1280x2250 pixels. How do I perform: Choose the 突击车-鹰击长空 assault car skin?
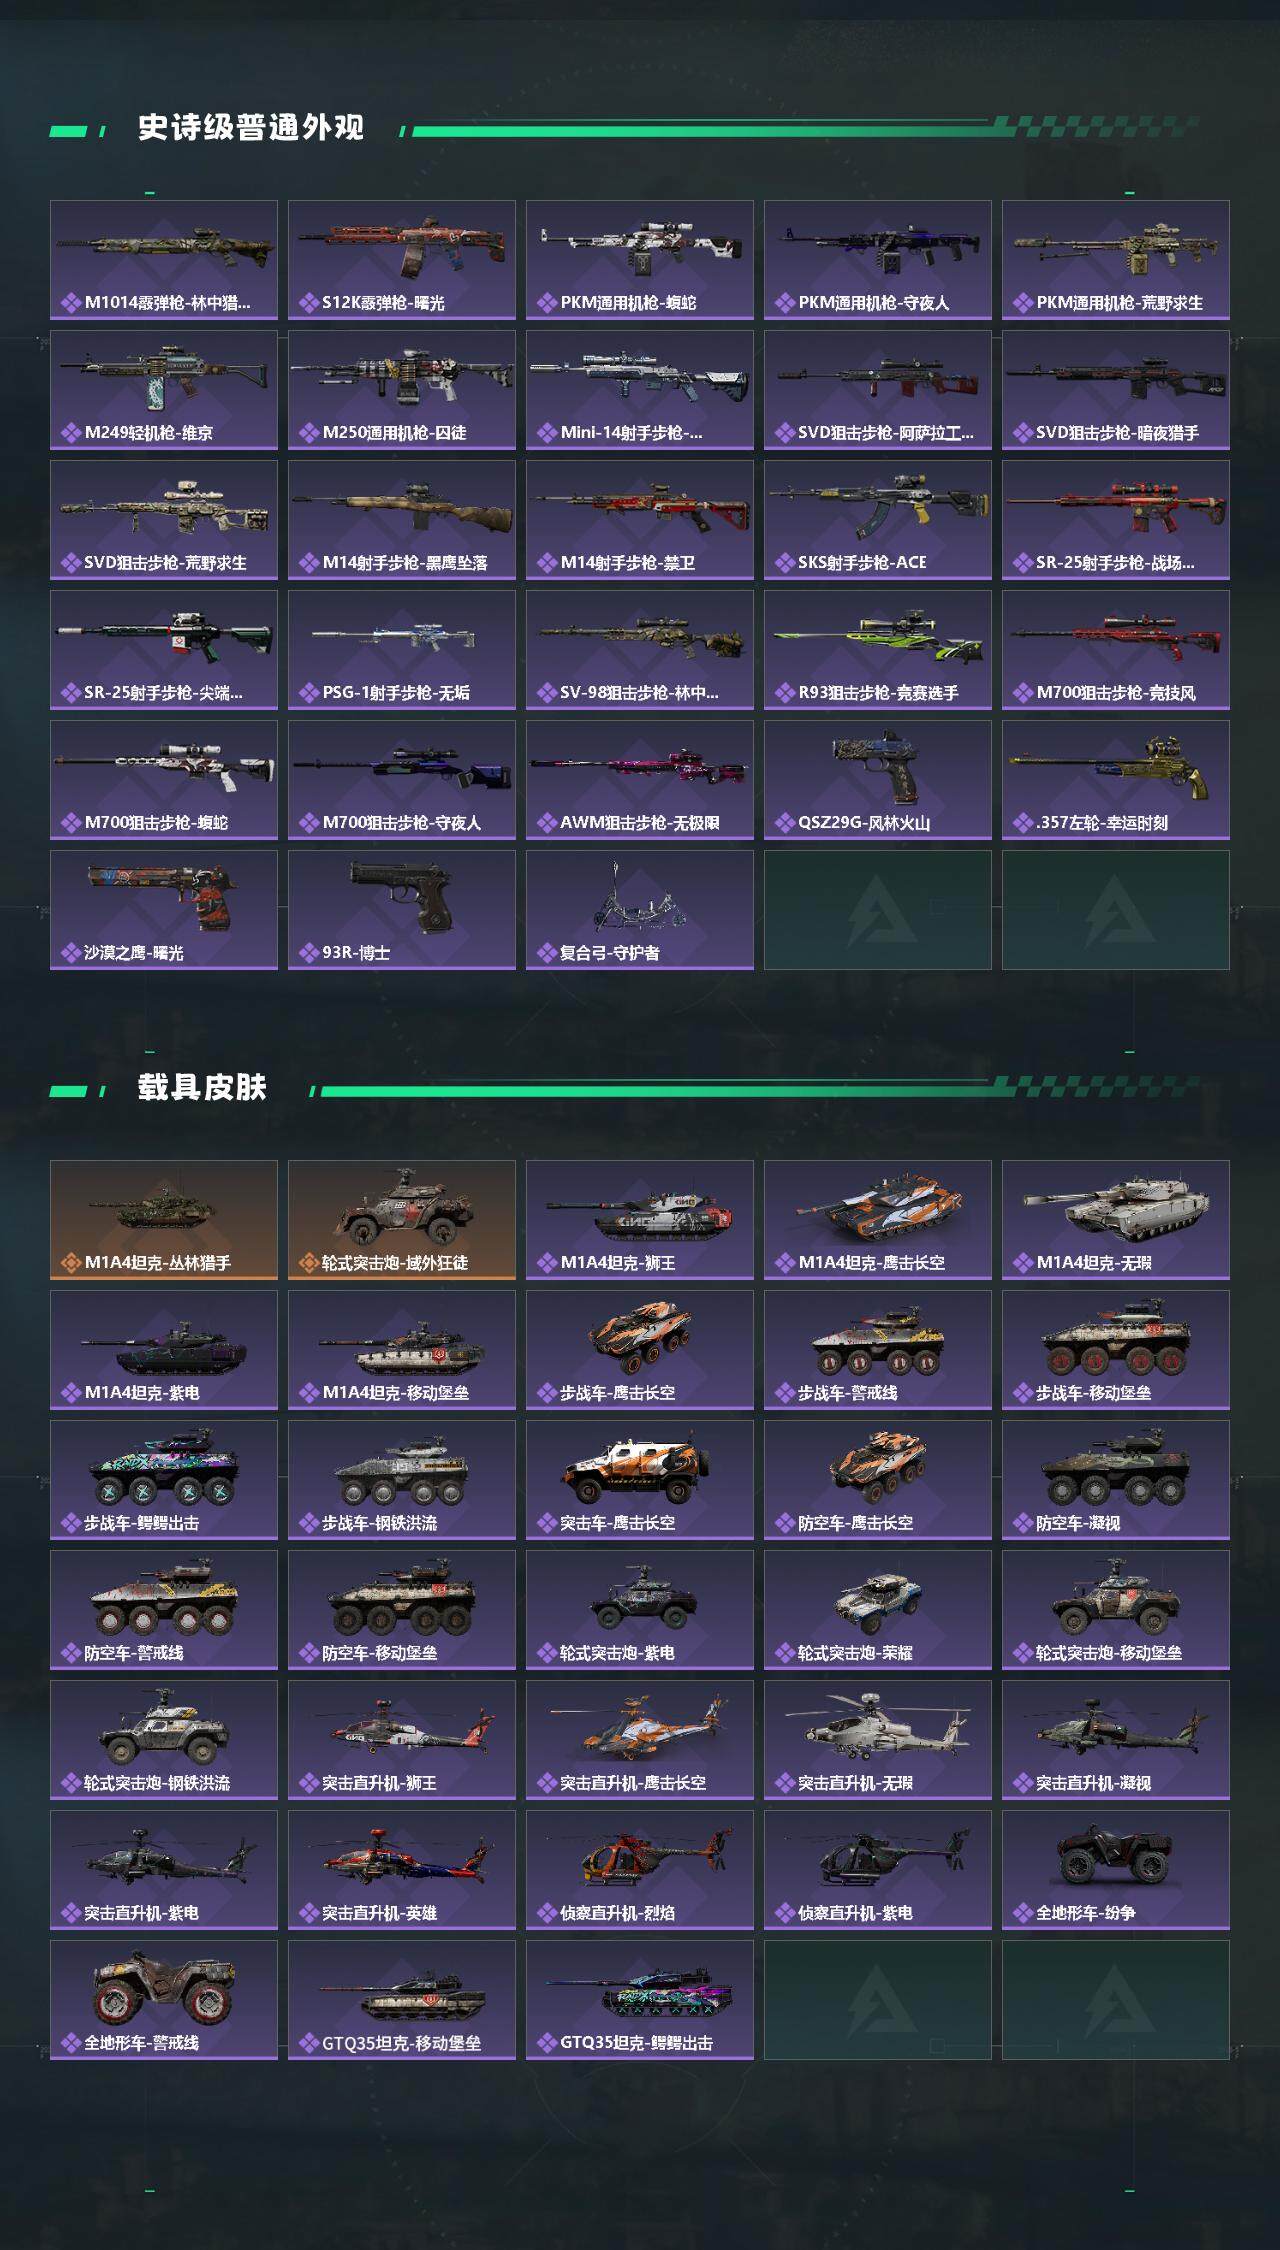tap(640, 1480)
